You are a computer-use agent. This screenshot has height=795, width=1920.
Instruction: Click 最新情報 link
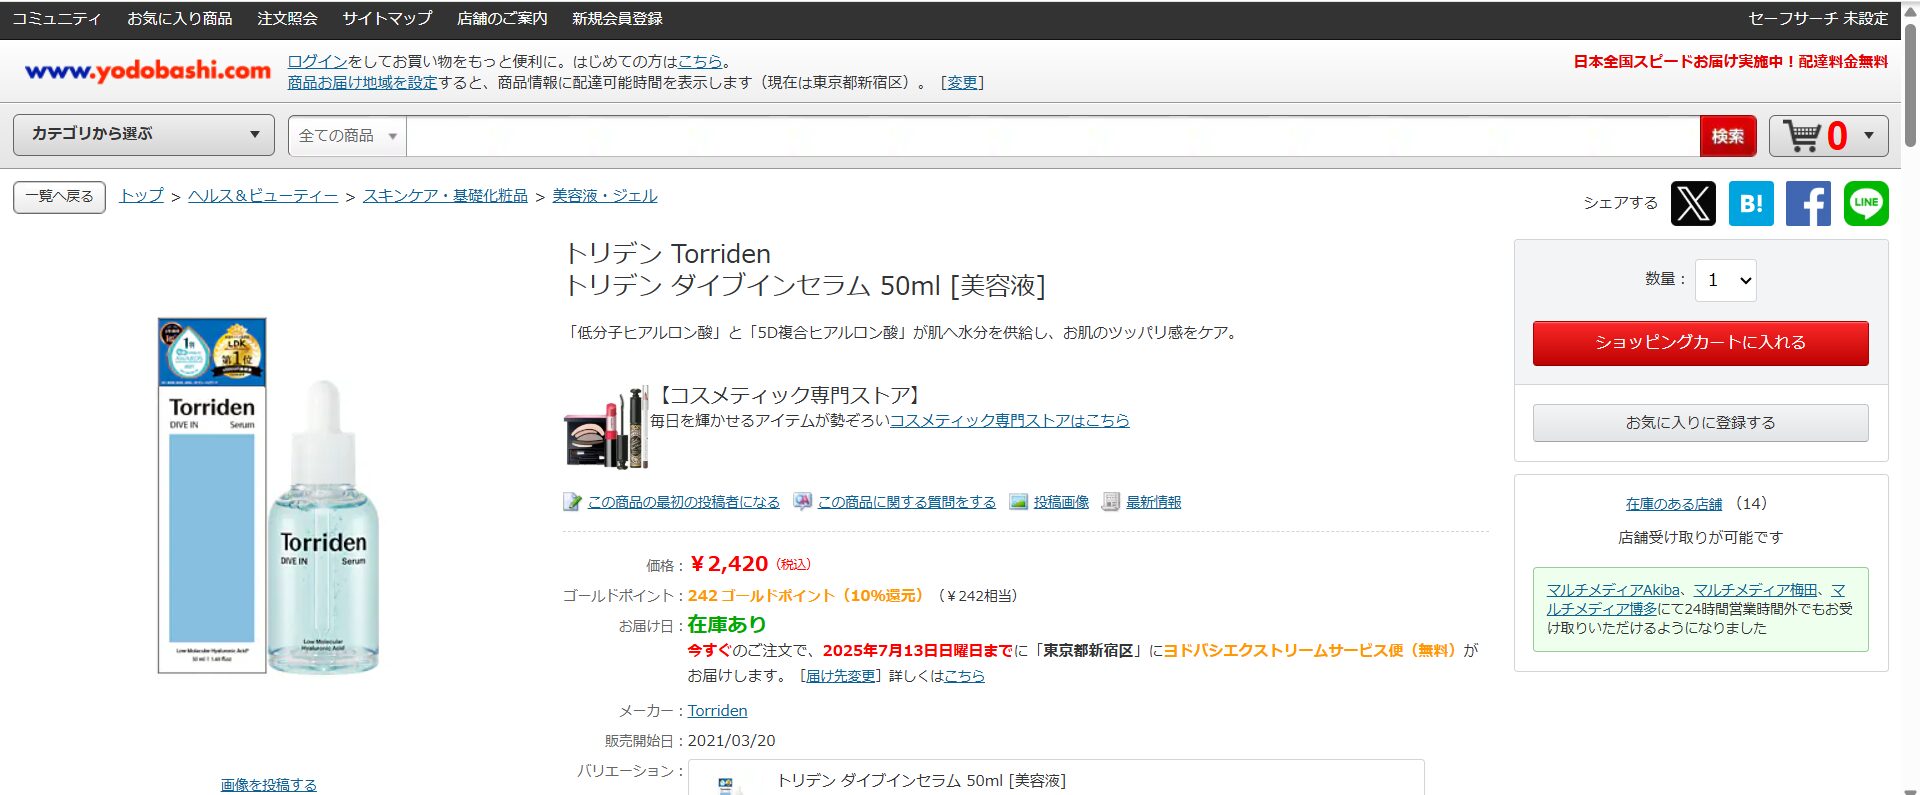[1153, 502]
